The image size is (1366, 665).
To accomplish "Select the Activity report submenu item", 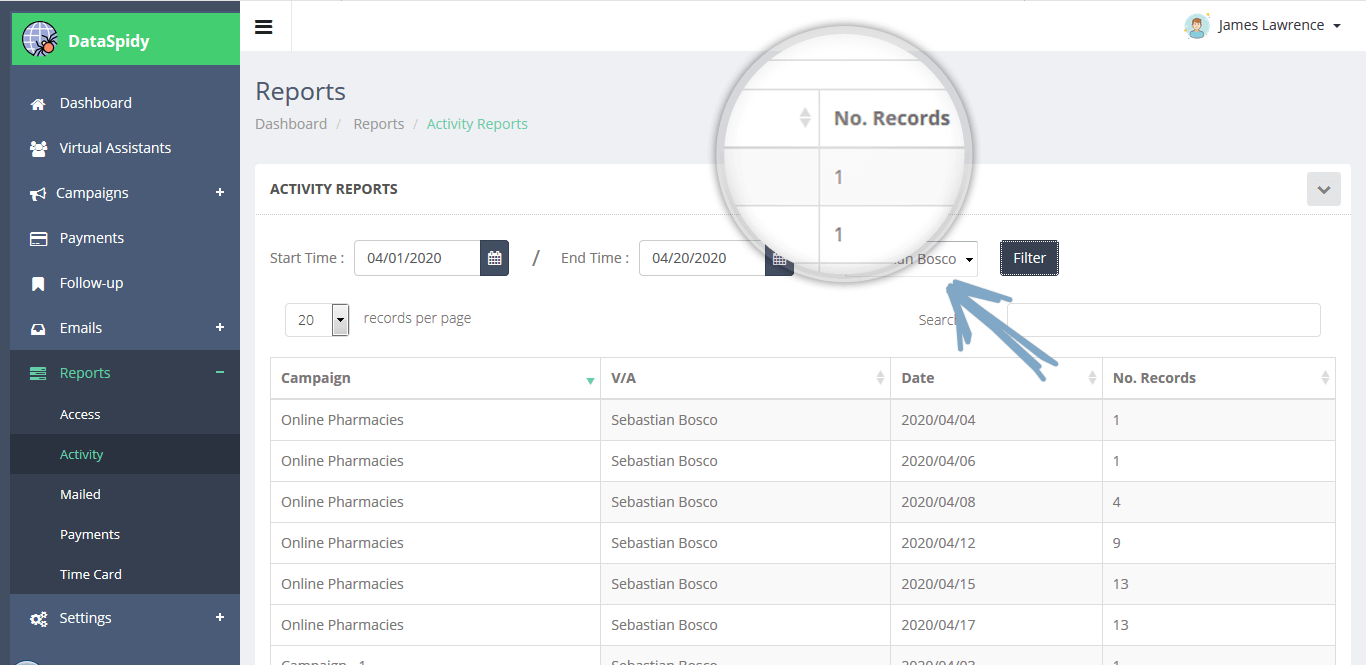I will click(x=81, y=454).
